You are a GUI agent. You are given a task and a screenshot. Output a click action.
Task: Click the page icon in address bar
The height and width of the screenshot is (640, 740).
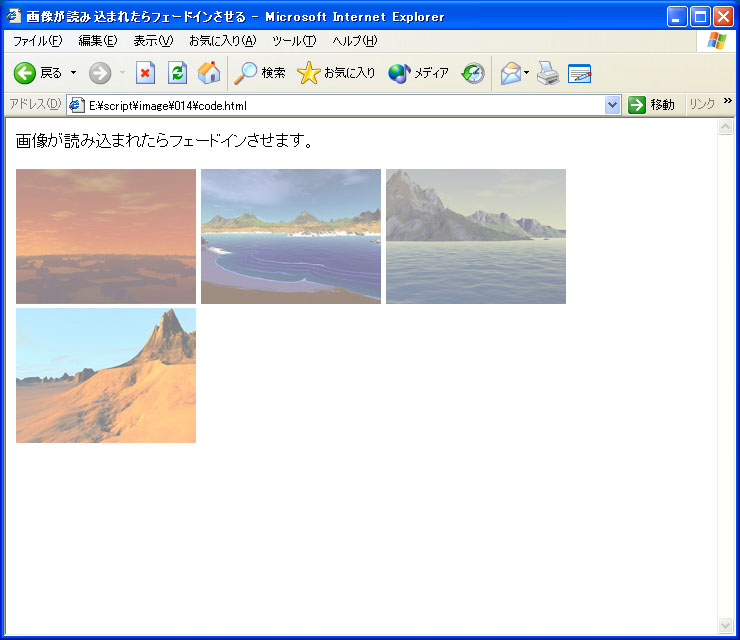[76, 105]
